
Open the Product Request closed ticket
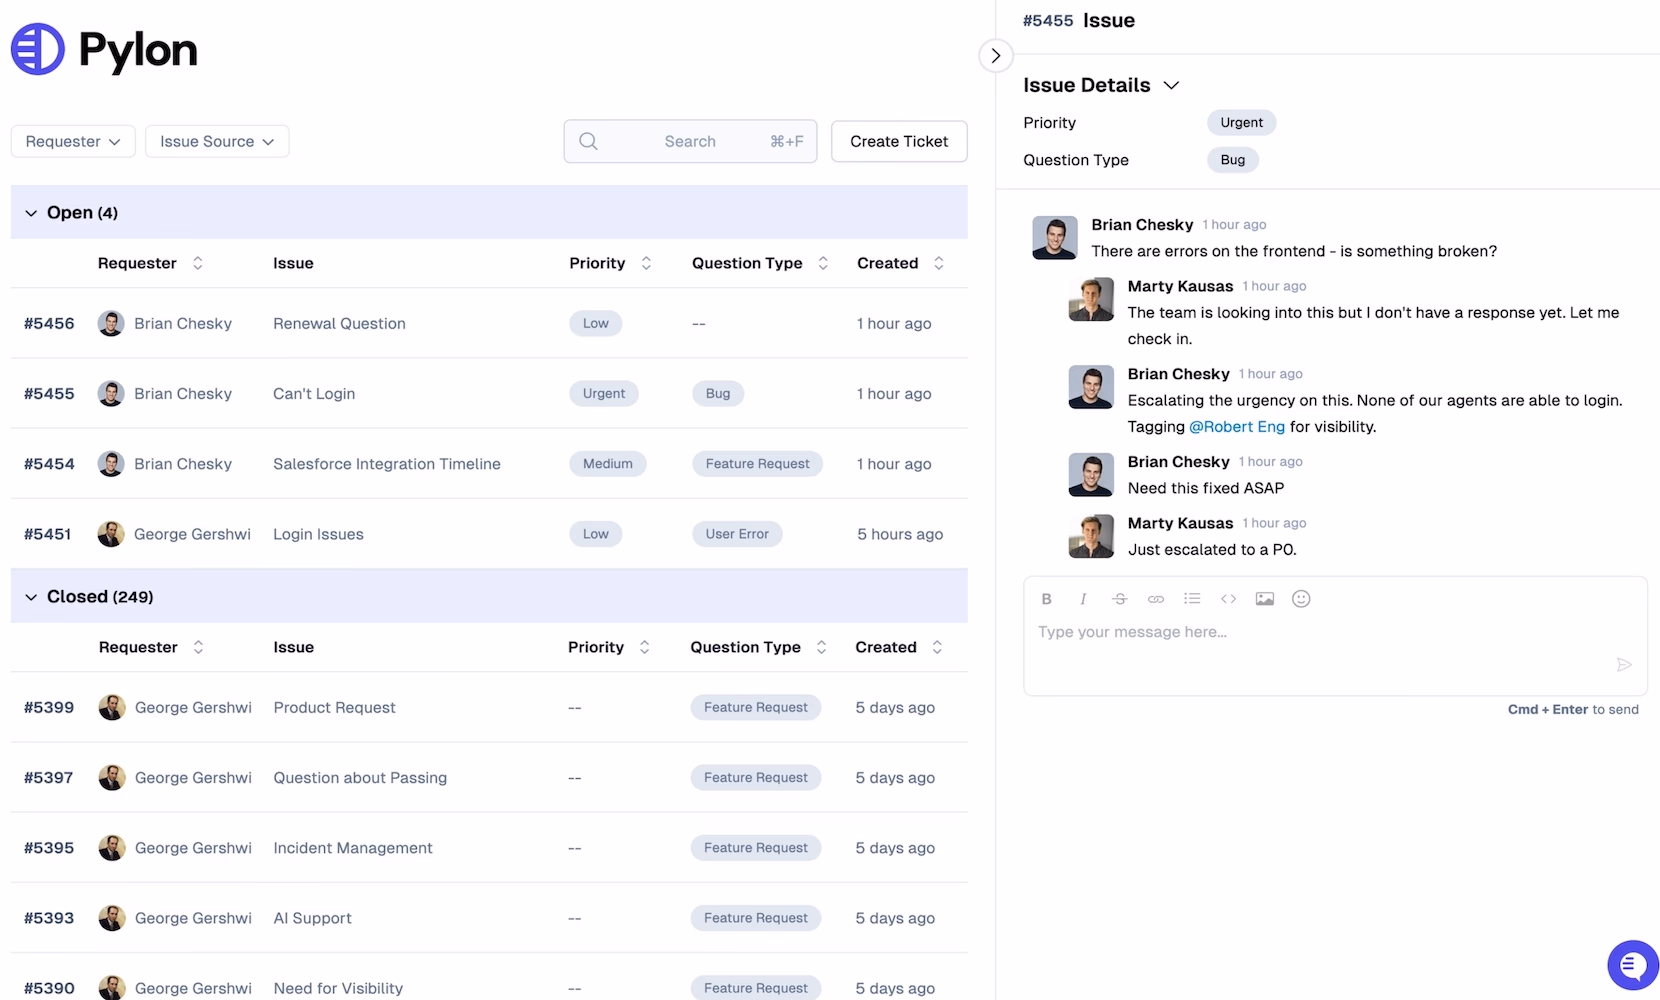489,707
